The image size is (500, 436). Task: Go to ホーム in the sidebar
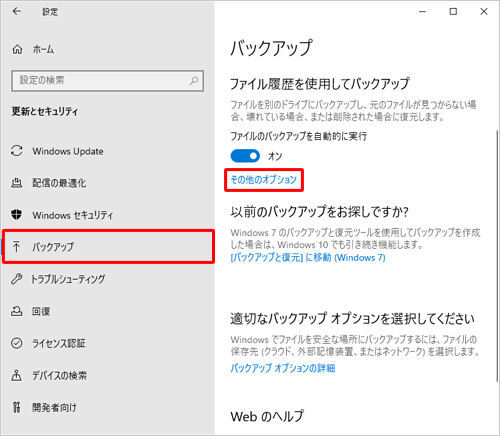107,49
